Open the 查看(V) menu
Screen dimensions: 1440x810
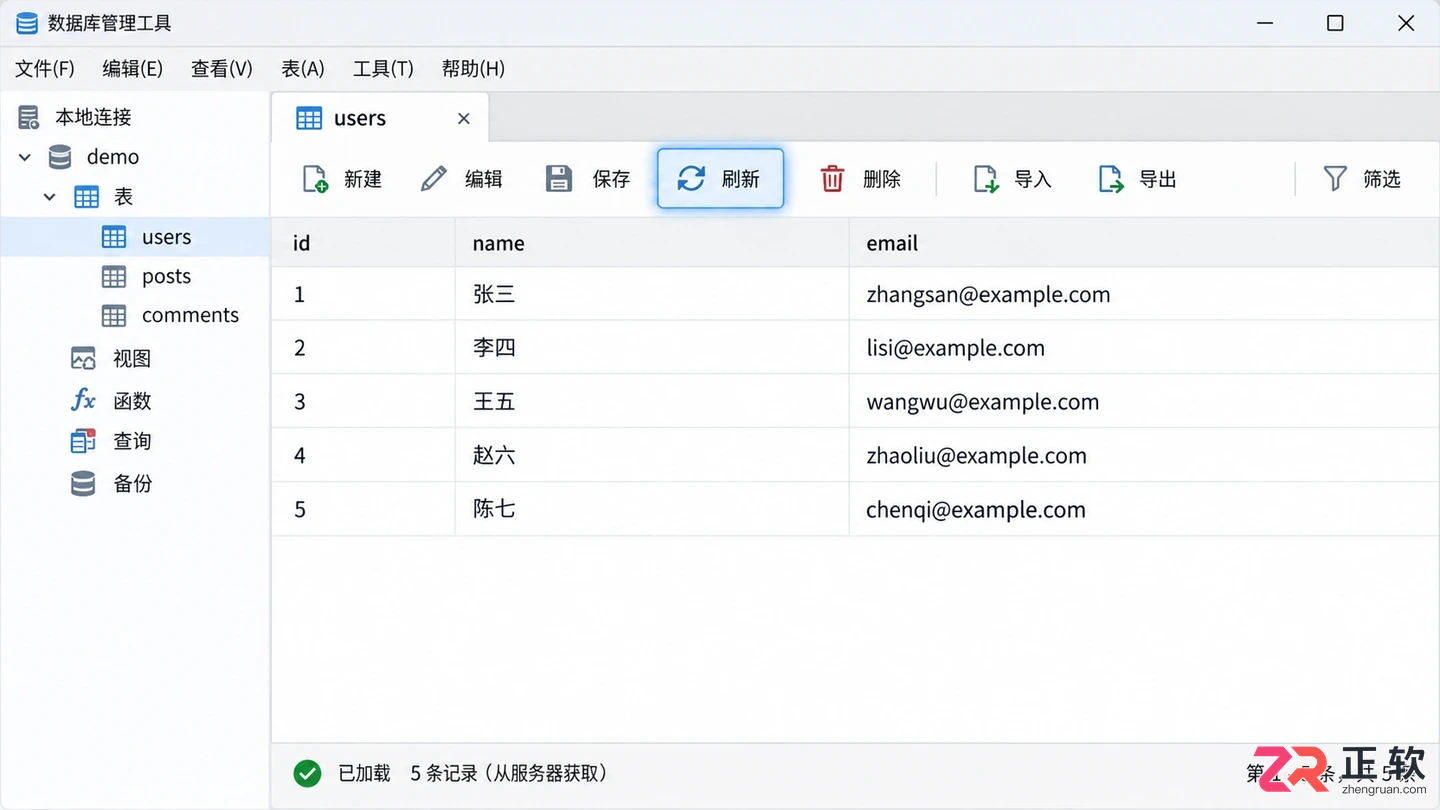click(x=222, y=68)
